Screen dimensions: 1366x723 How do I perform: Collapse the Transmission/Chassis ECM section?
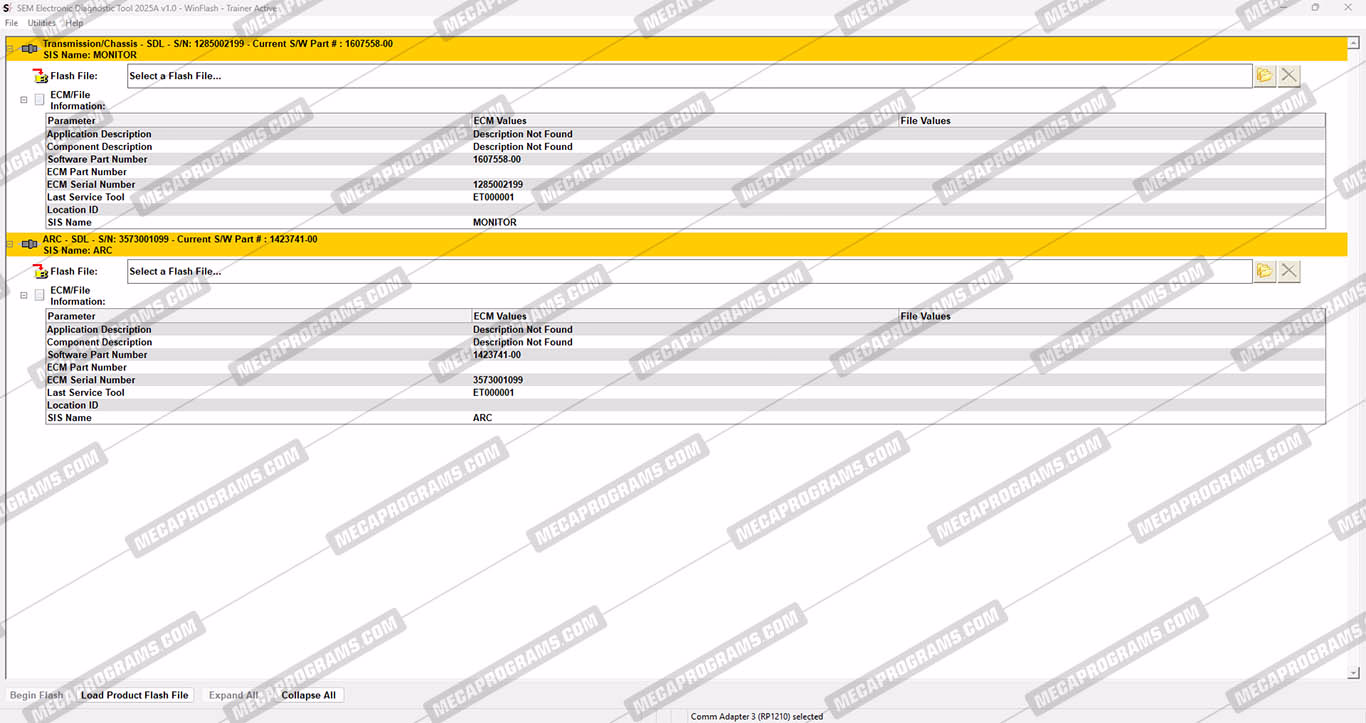coord(10,49)
